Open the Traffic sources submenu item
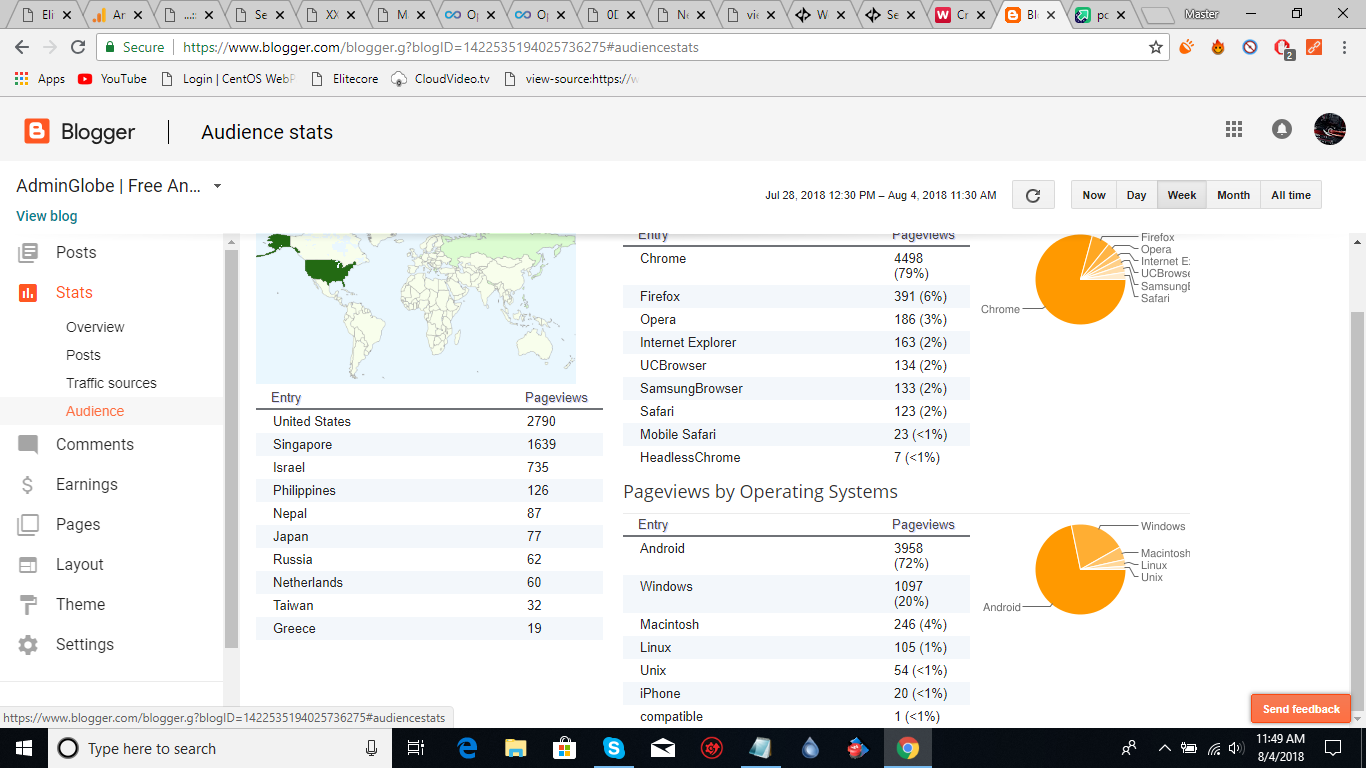Screen dimensions: 1366x768 (111, 383)
